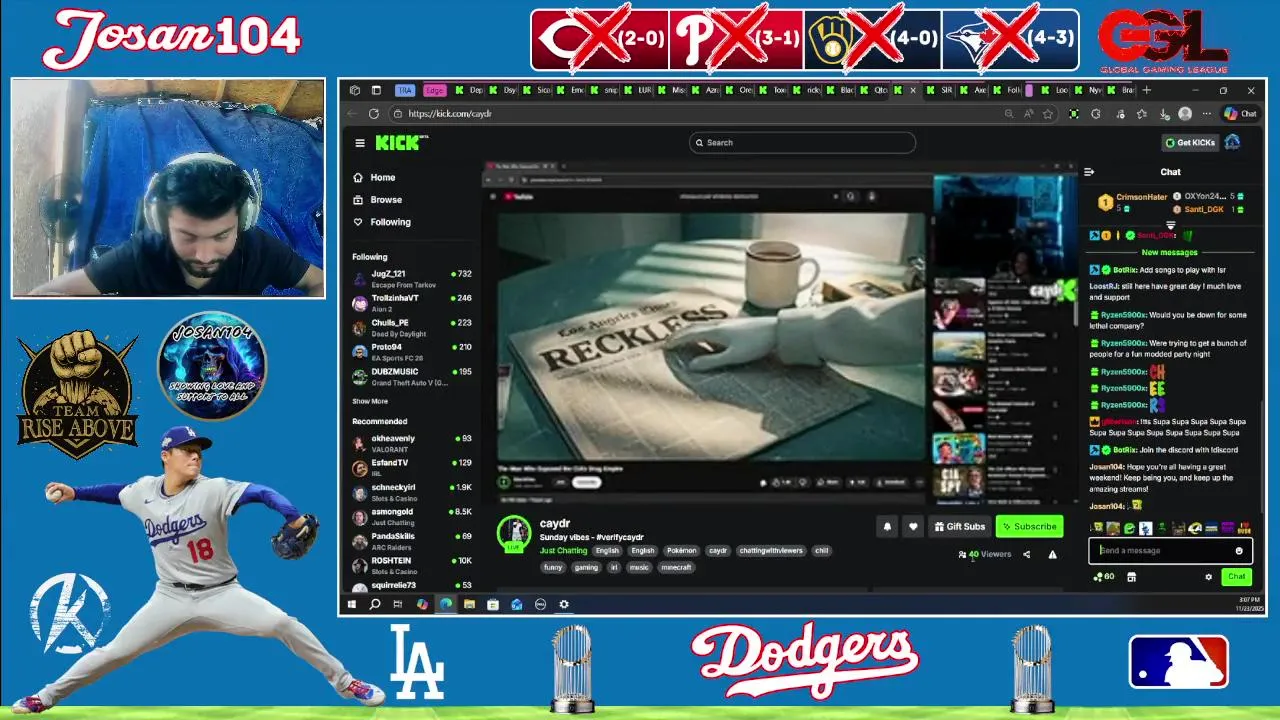This screenshot has height=720, width=1280.
Task: Open ROSHTEIN recommended channel
Action: (412, 565)
